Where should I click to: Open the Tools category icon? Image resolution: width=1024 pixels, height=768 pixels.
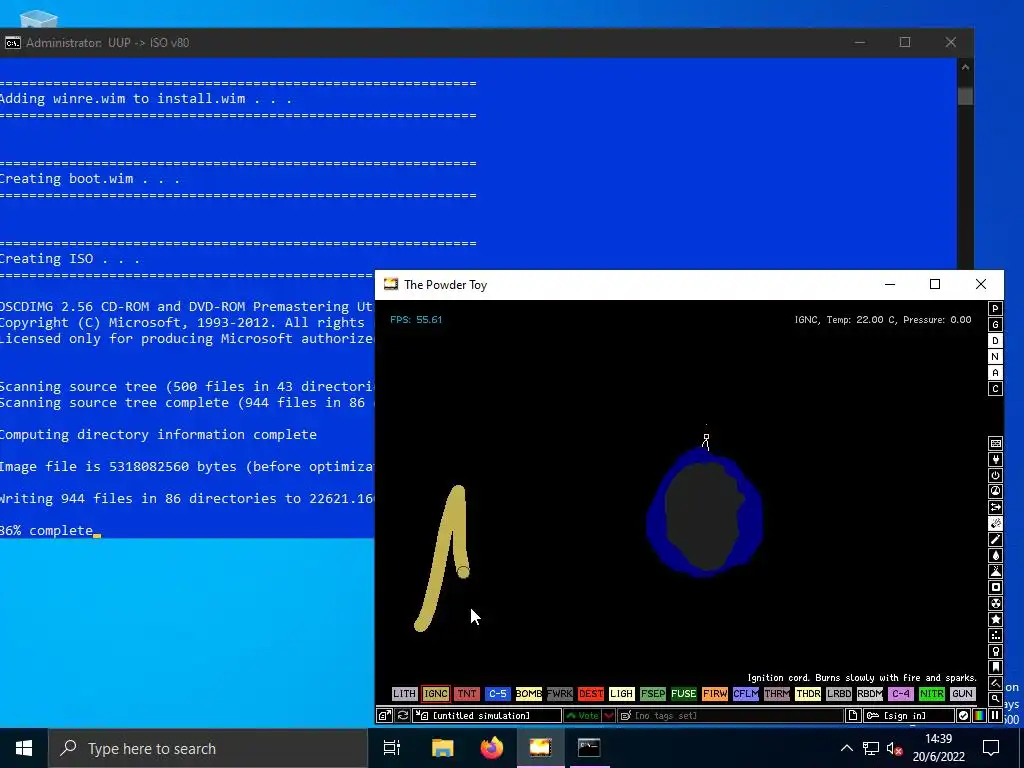[x=995, y=651]
